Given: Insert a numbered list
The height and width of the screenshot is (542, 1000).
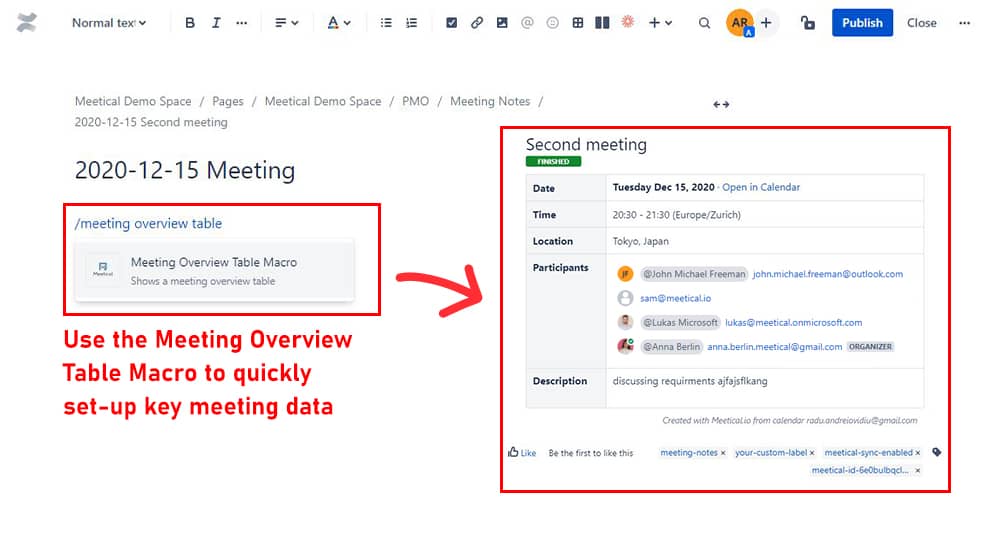Looking at the screenshot, I should (x=411, y=23).
